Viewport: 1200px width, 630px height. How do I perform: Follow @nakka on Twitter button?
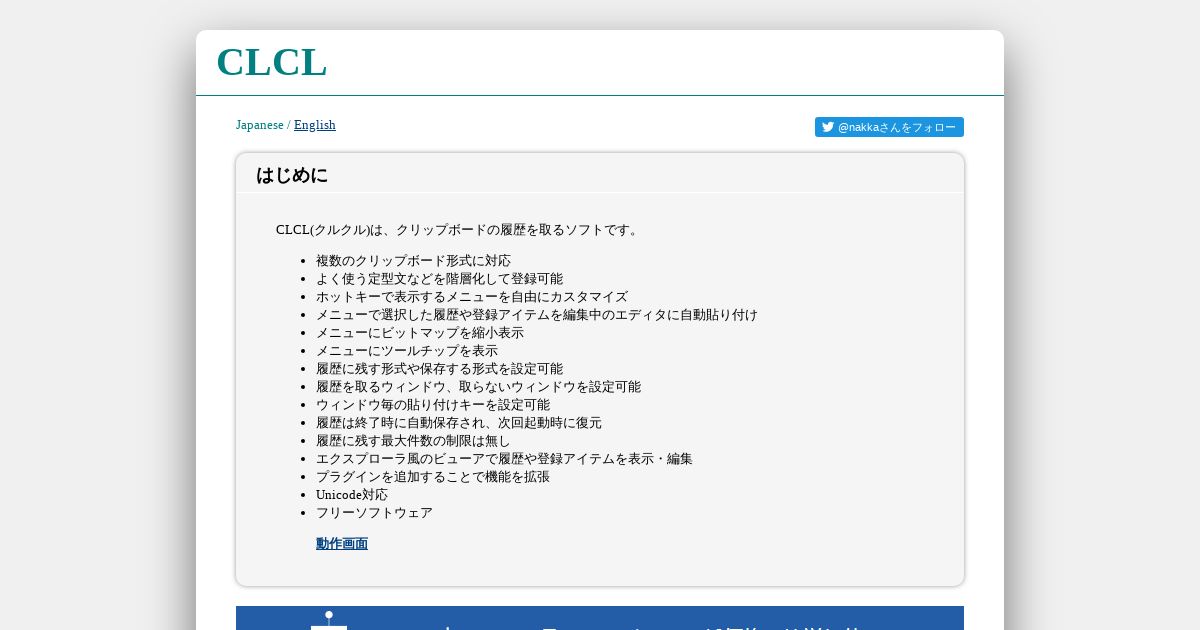pyautogui.click(x=889, y=127)
